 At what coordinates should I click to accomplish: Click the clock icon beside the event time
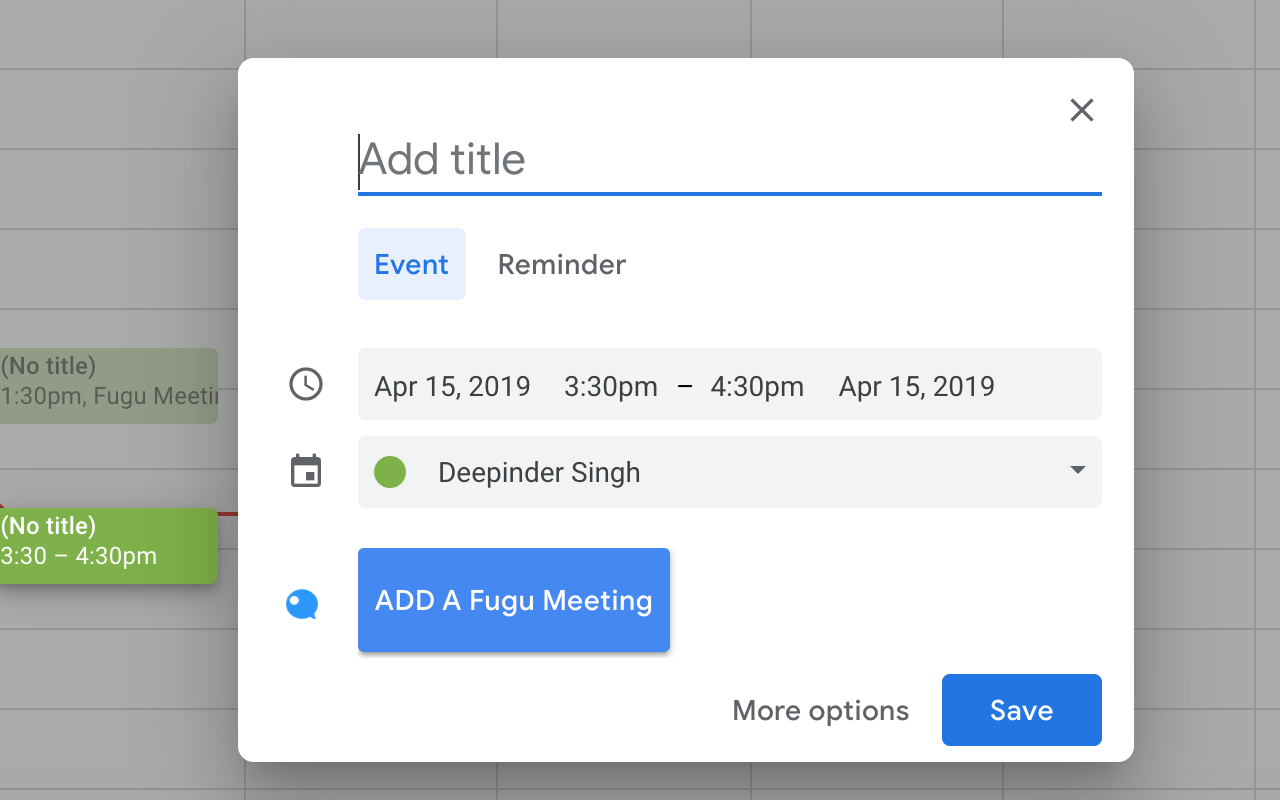tap(305, 384)
